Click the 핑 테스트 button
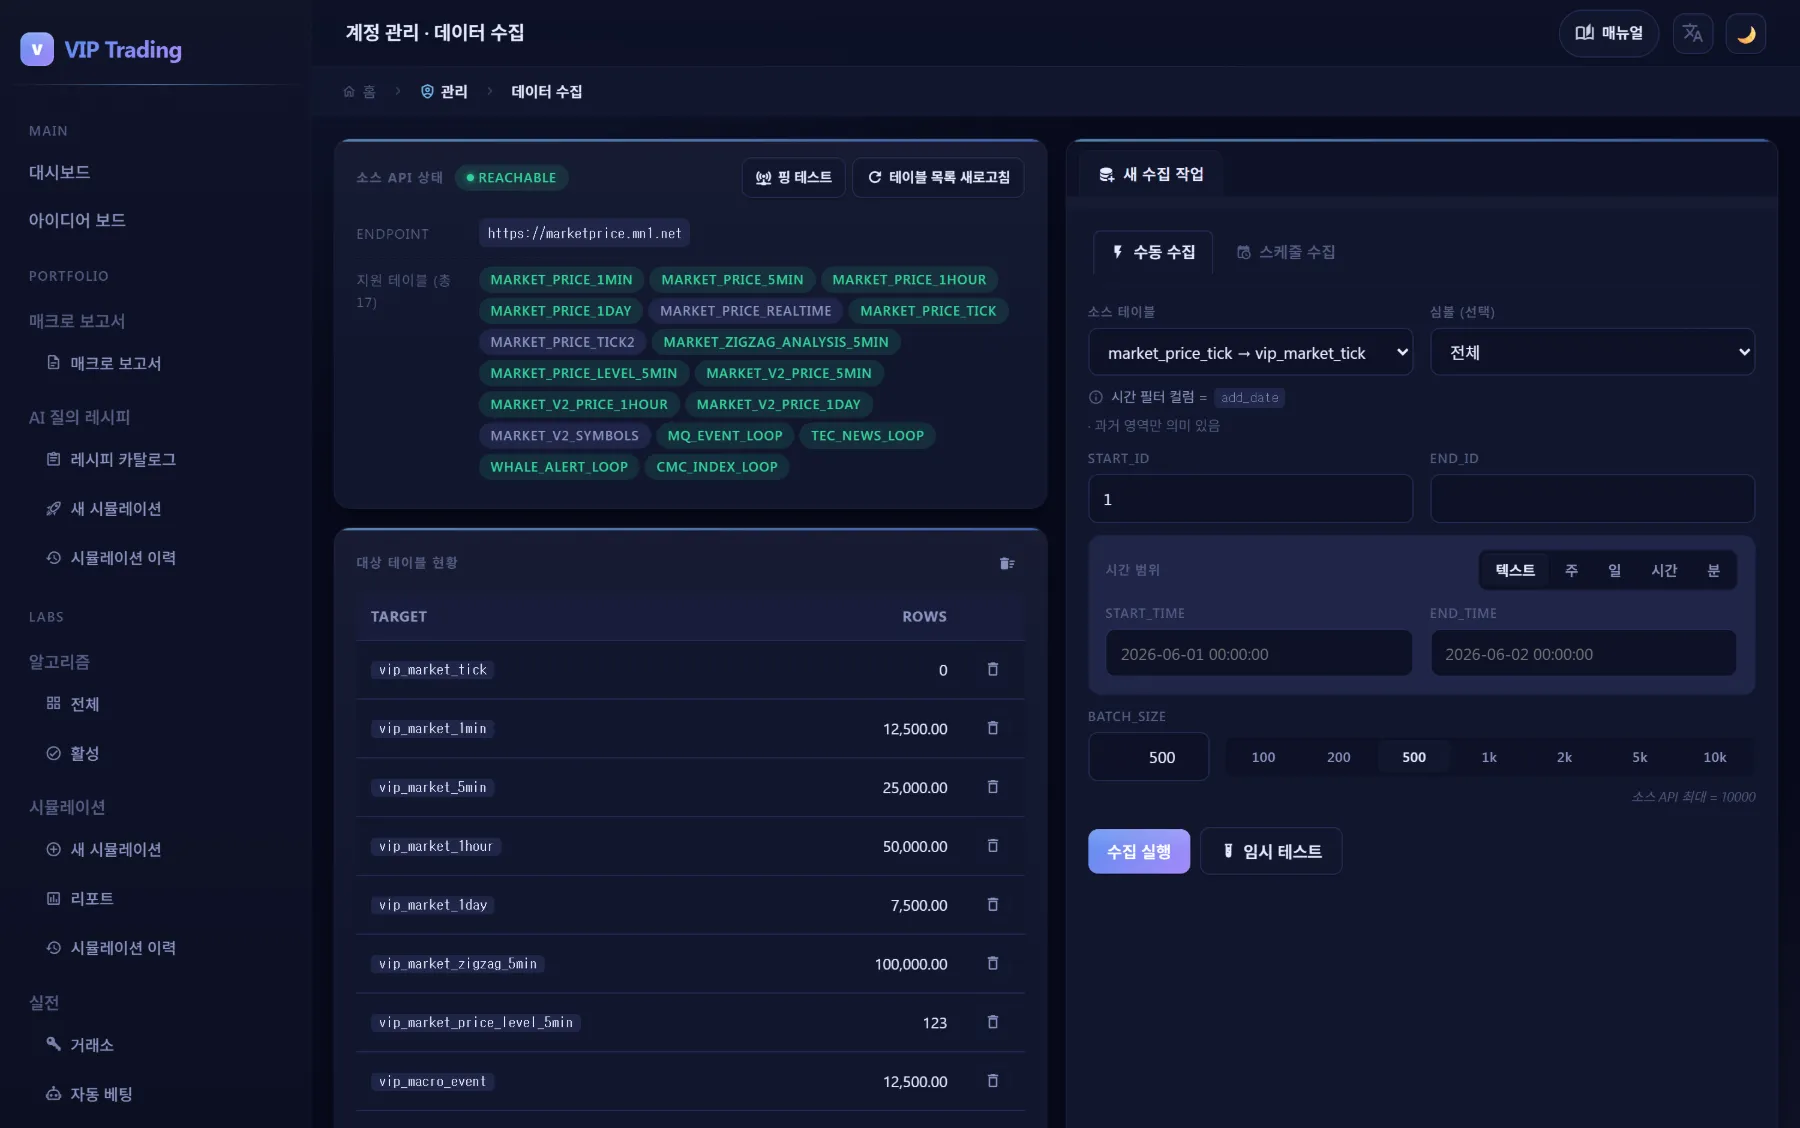1800x1128 pixels. (793, 178)
